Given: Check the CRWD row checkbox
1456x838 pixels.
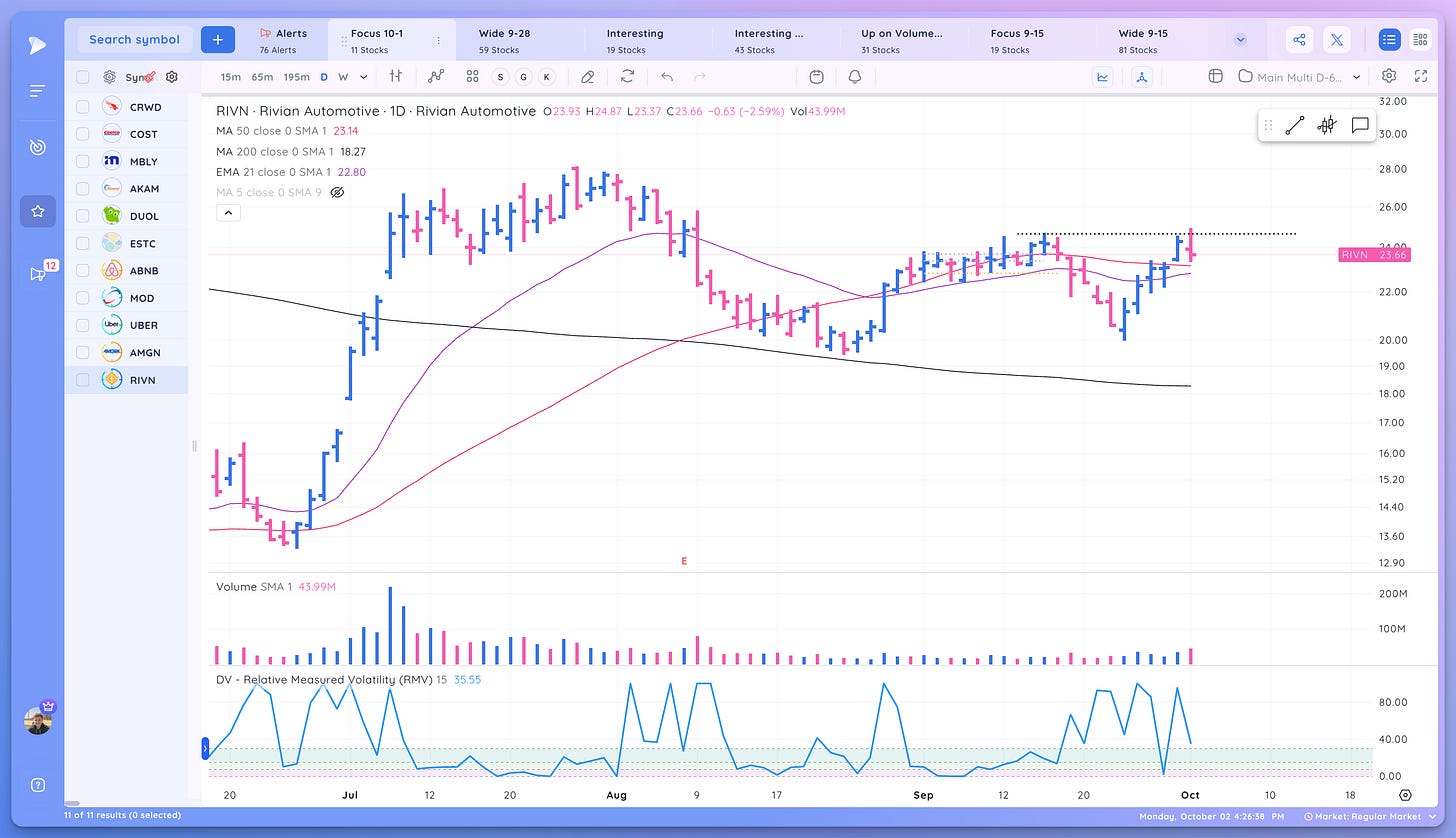Looking at the screenshot, I should [83, 106].
